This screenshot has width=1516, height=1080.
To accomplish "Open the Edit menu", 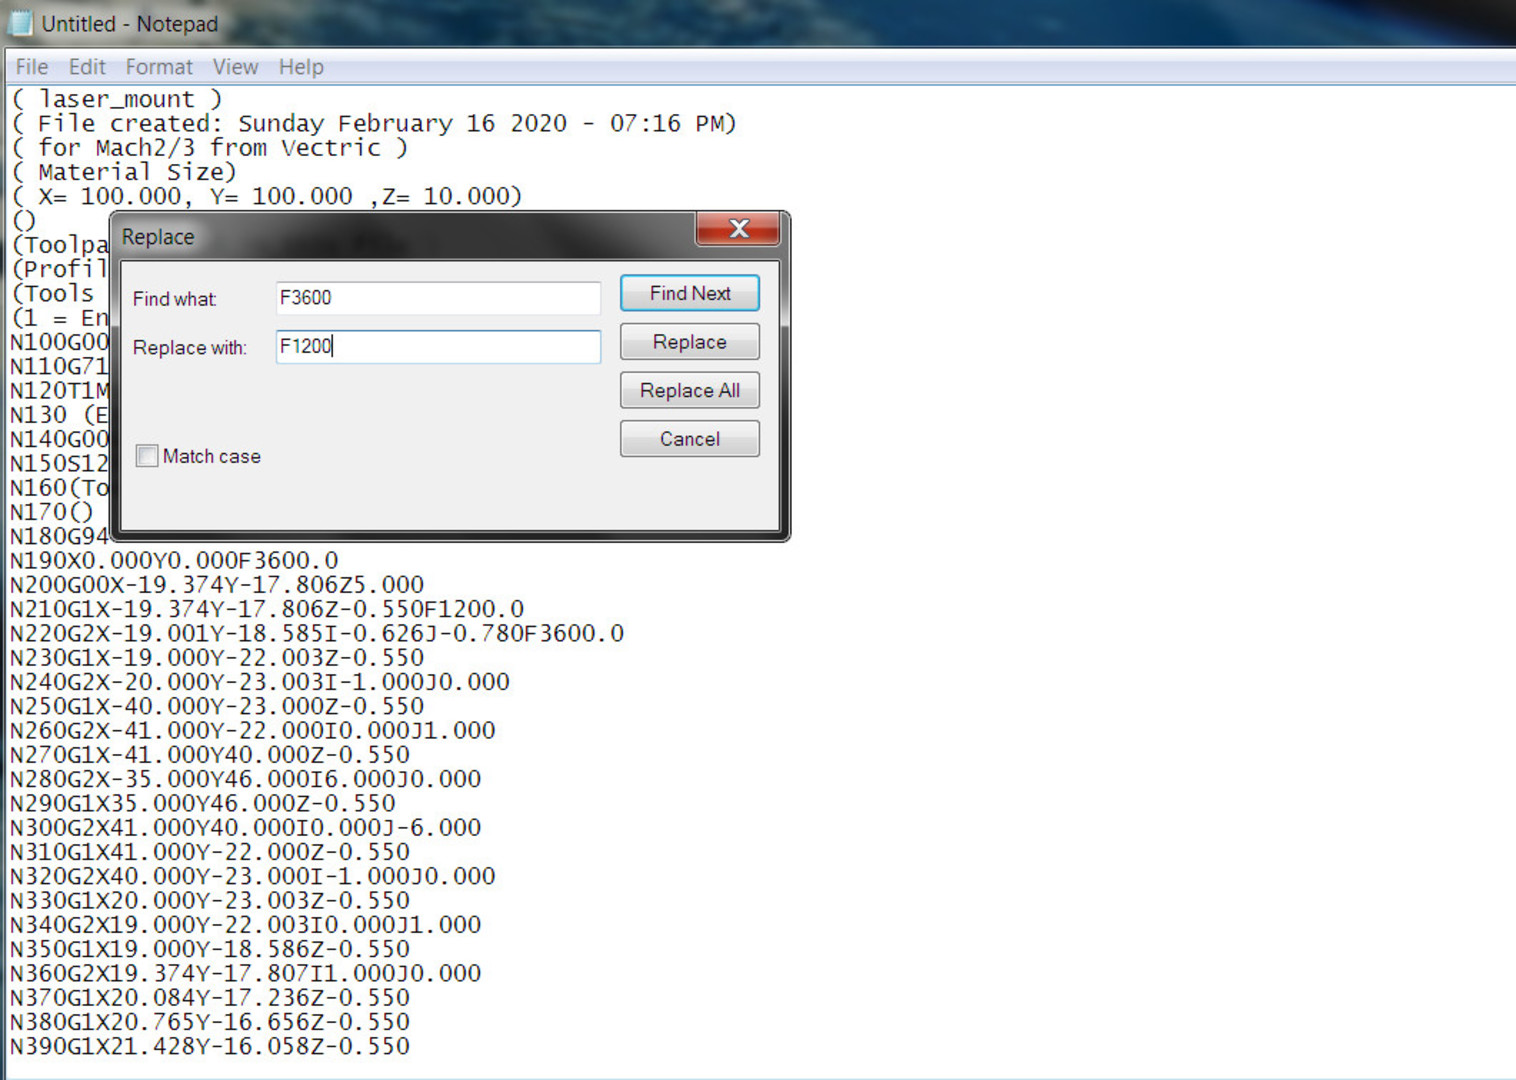I will (x=87, y=67).
